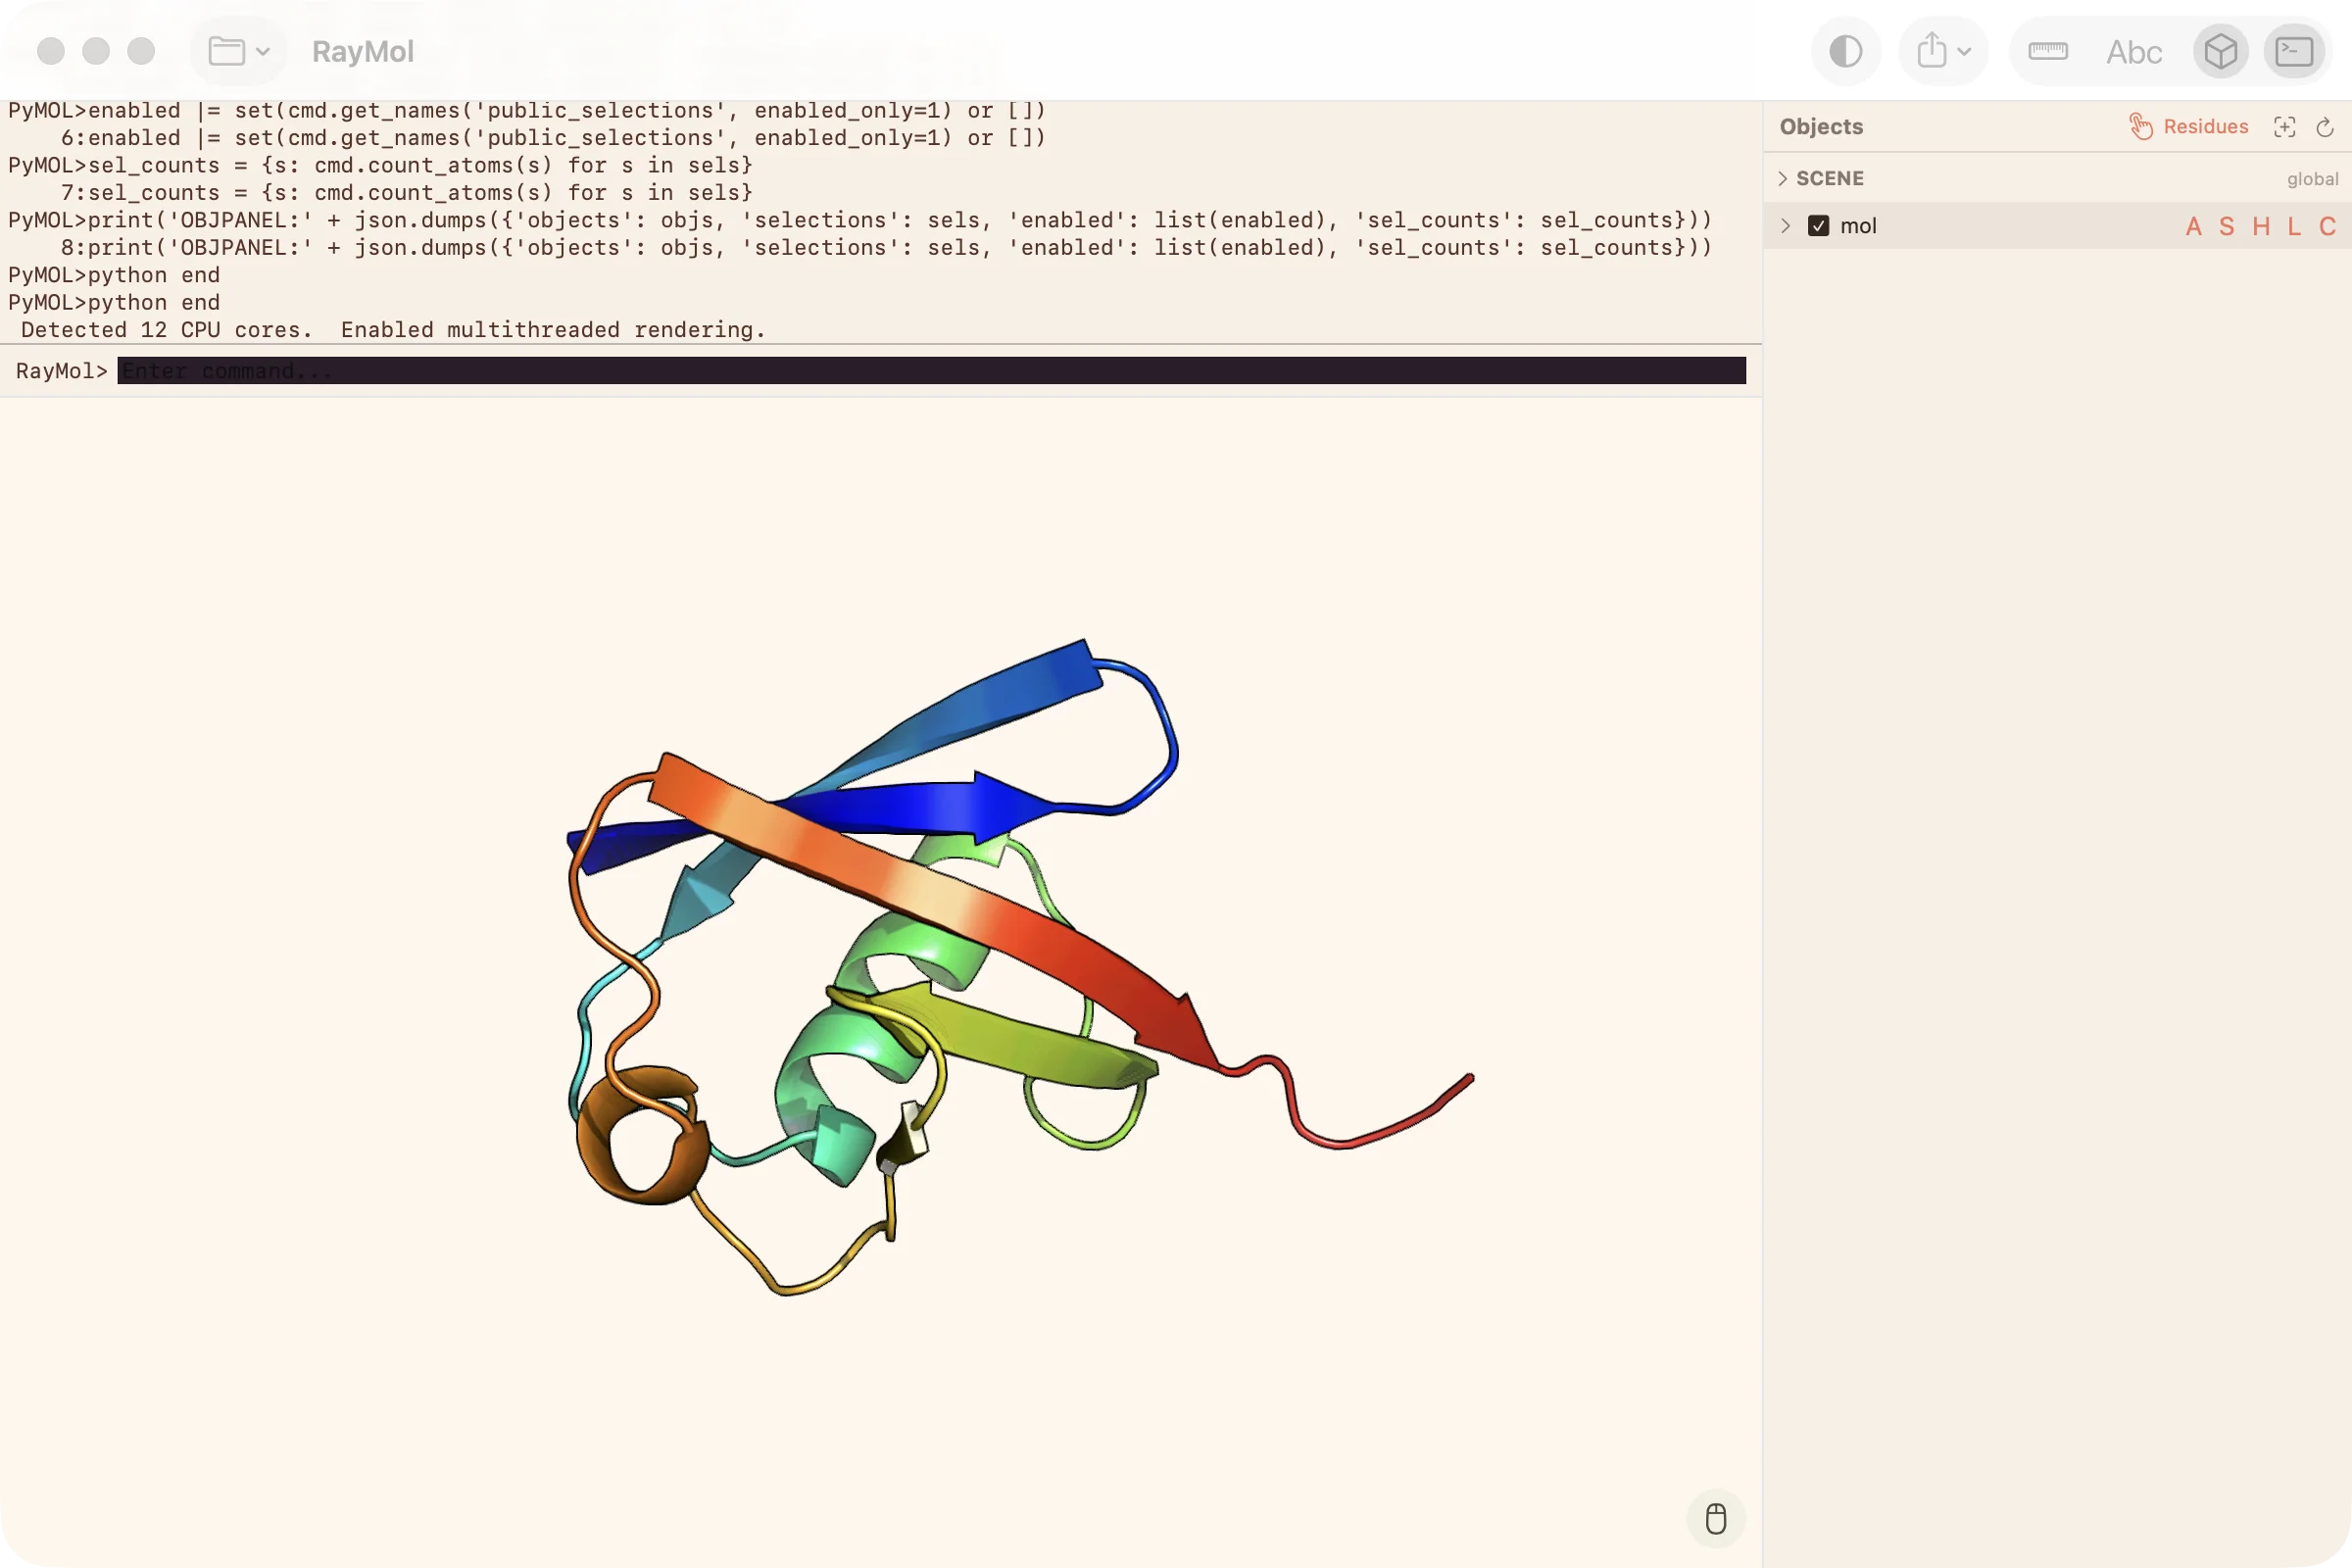Open the C (Color) menu for mol
The height and width of the screenshot is (1568, 2352).
pos(2327,226)
